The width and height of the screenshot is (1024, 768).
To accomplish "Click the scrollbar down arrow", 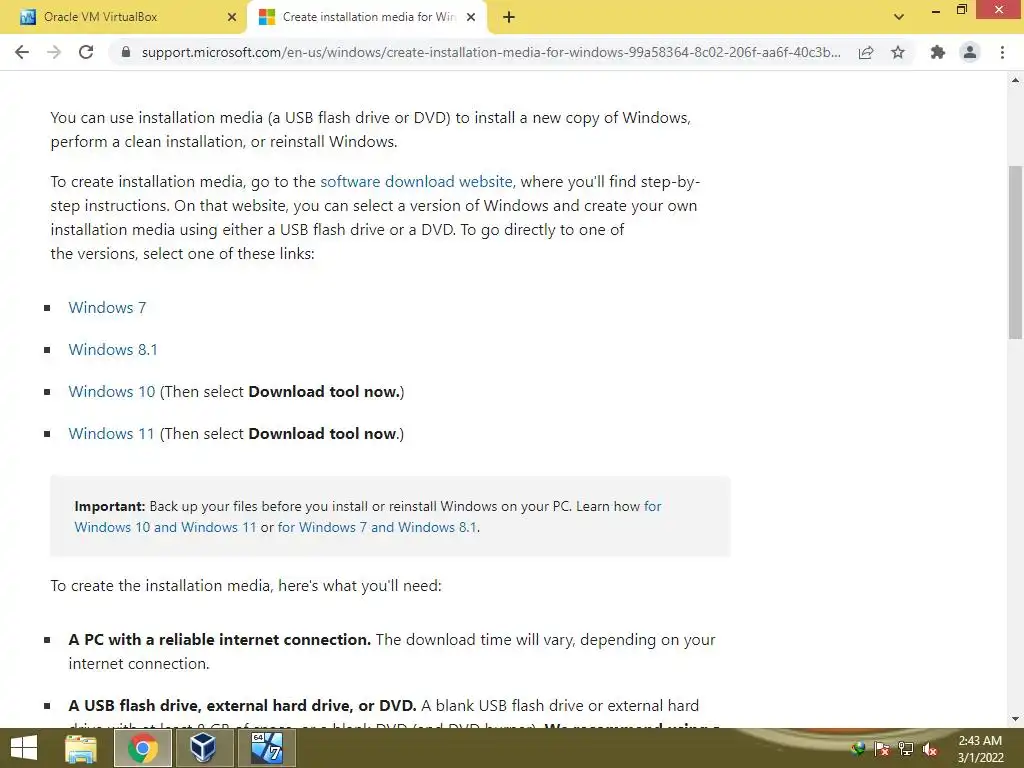I will 1015,719.
